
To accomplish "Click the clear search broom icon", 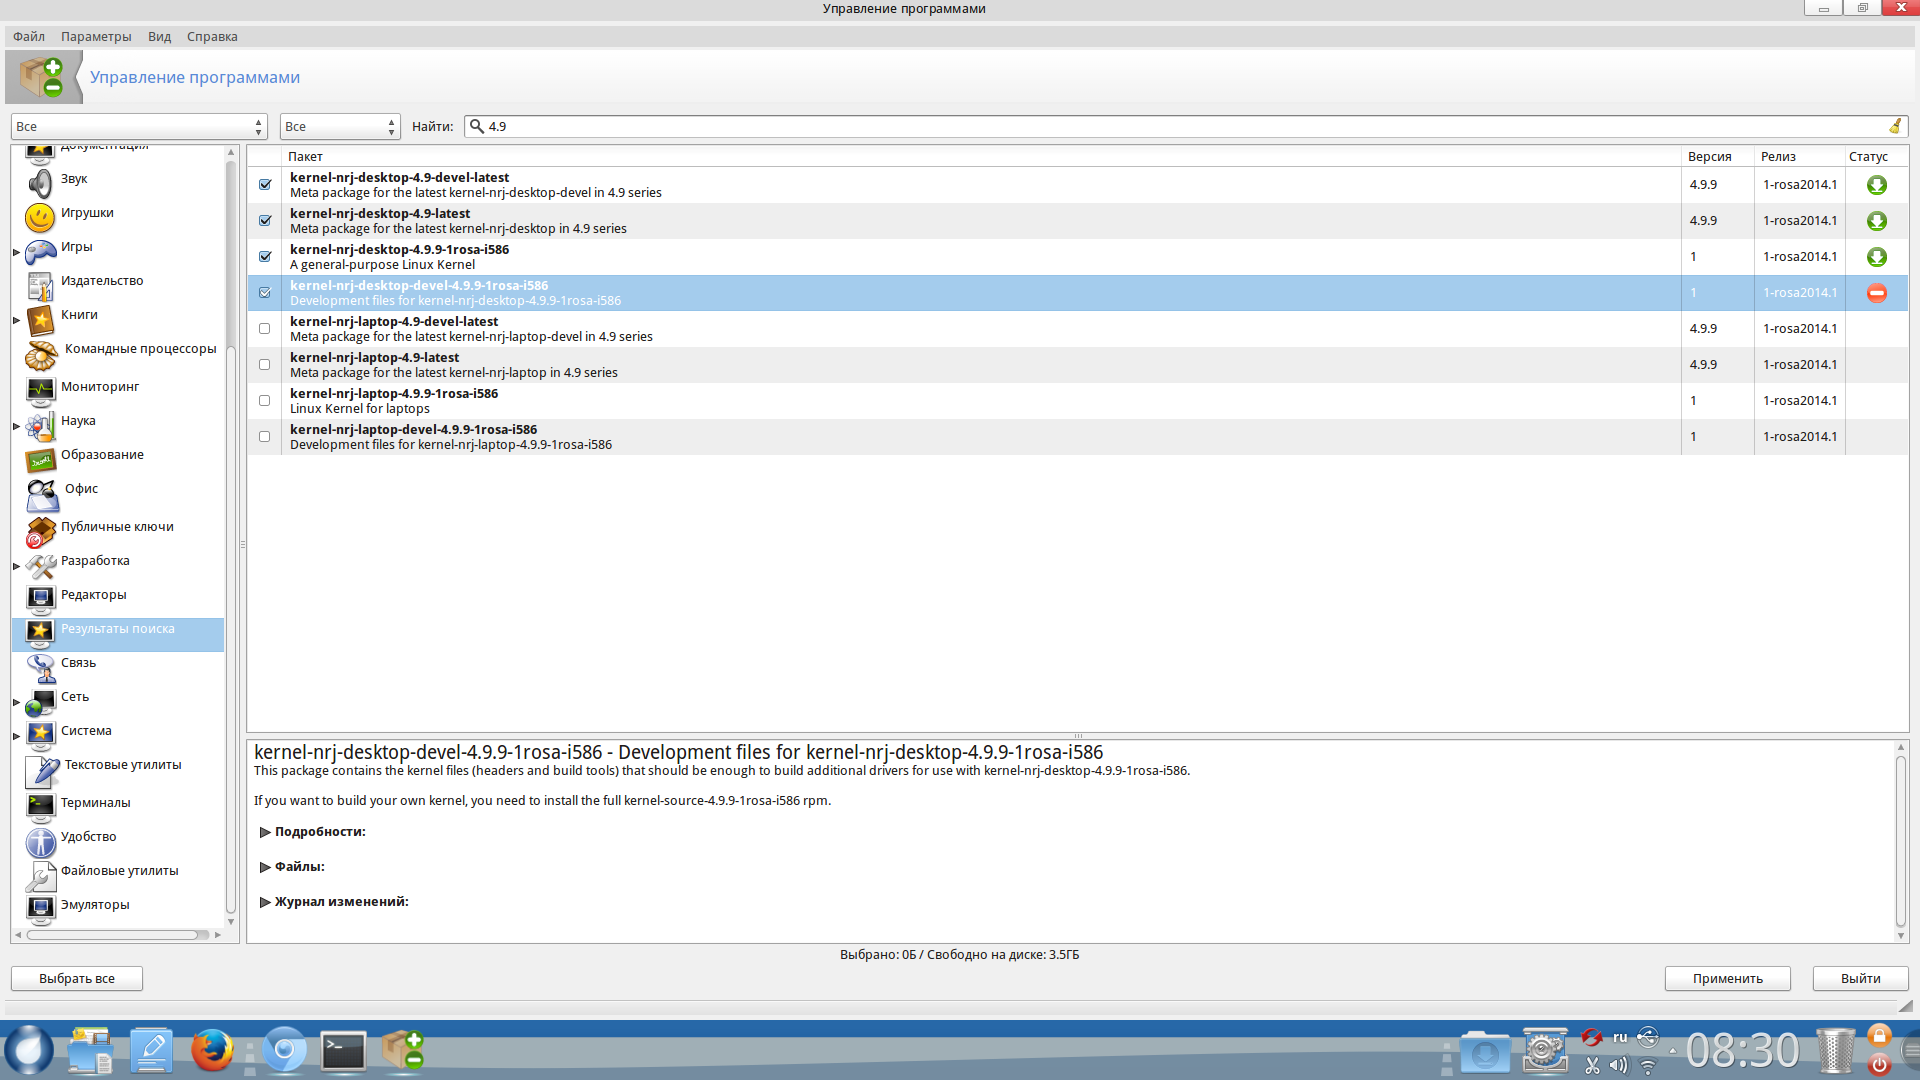I will (x=1894, y=126).
